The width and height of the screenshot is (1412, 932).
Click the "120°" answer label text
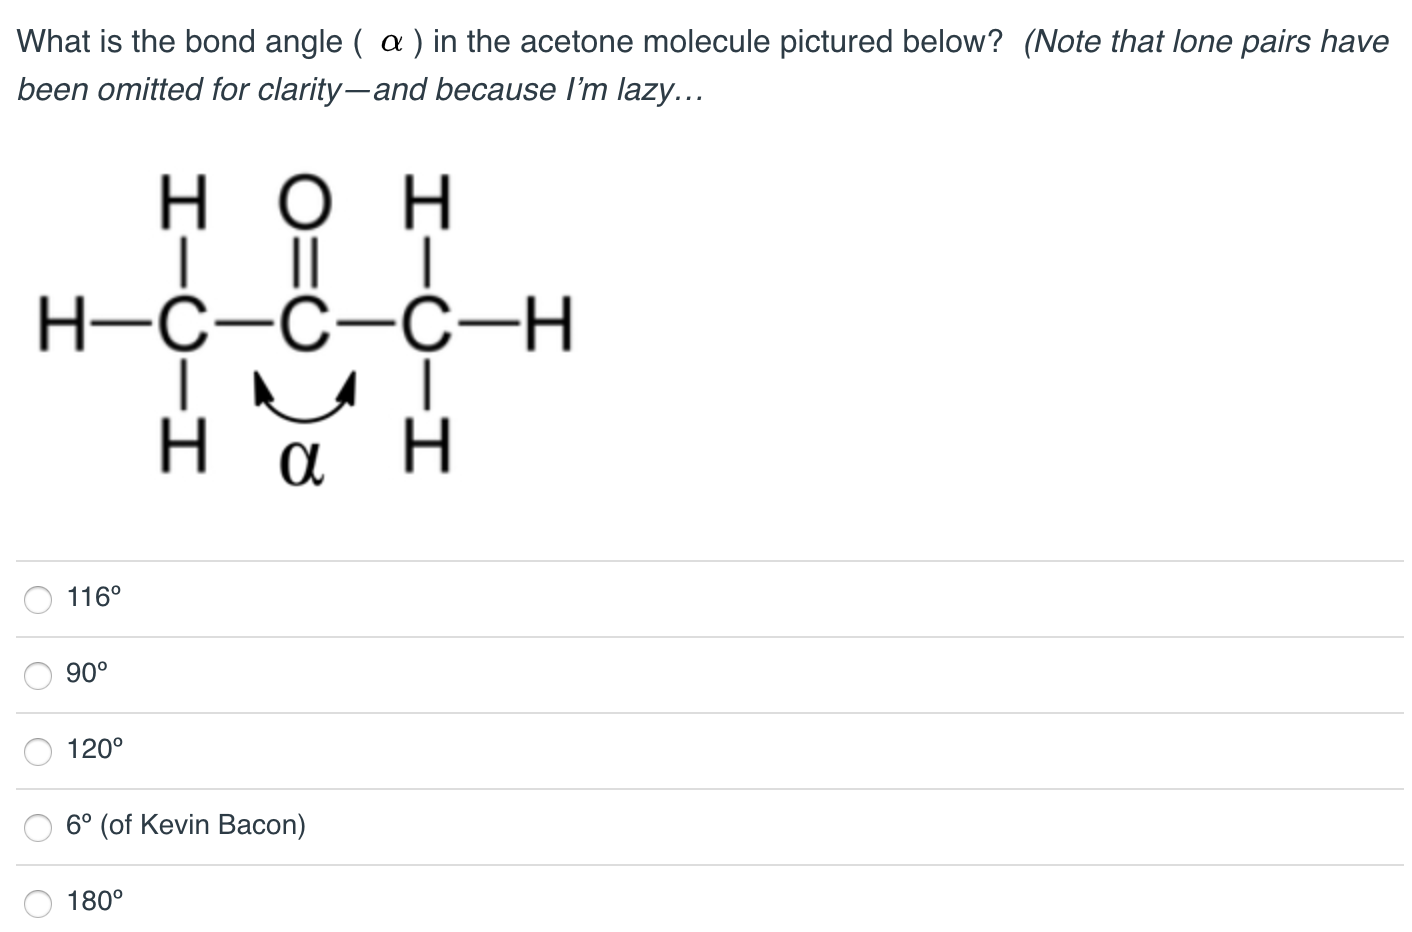[95, 750]
